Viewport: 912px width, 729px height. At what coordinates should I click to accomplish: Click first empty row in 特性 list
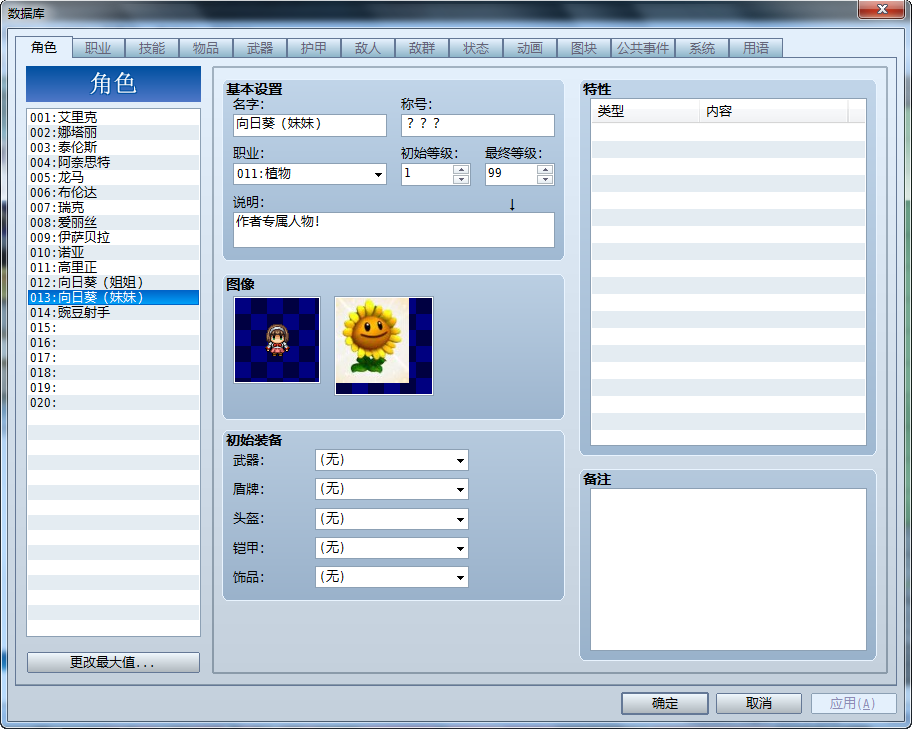pyautogui.click(x=728, y=131)
